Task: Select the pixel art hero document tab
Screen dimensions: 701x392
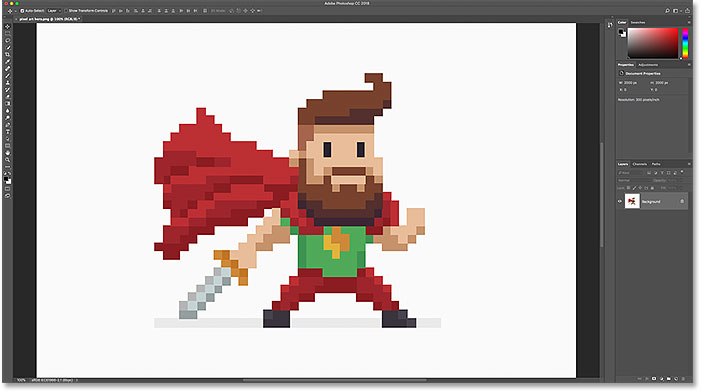Action: 48,19
